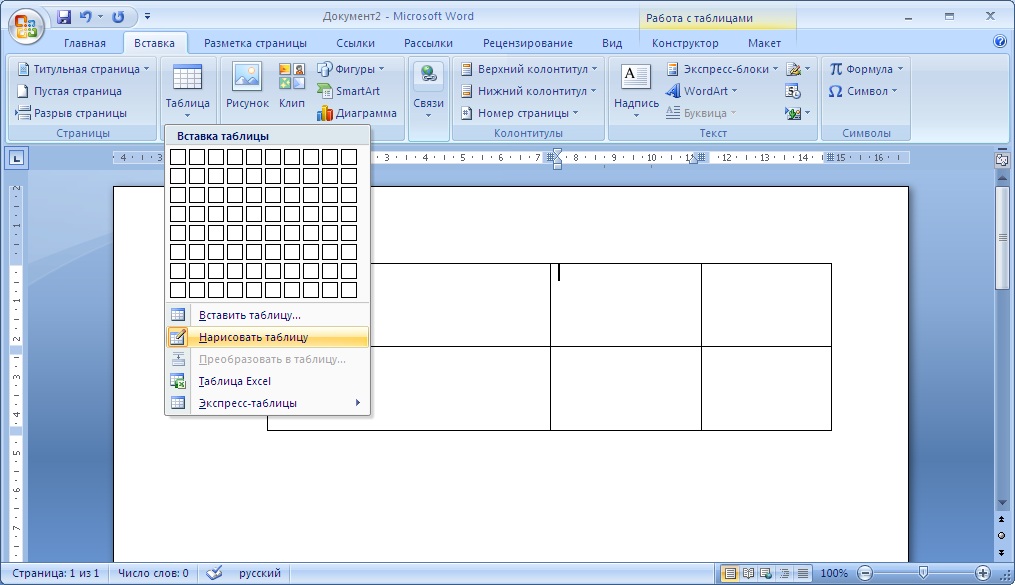Screen dimensions: 1015x585
Task: Click the tab stop selector at ruler corner
Action: pos(16,158)
